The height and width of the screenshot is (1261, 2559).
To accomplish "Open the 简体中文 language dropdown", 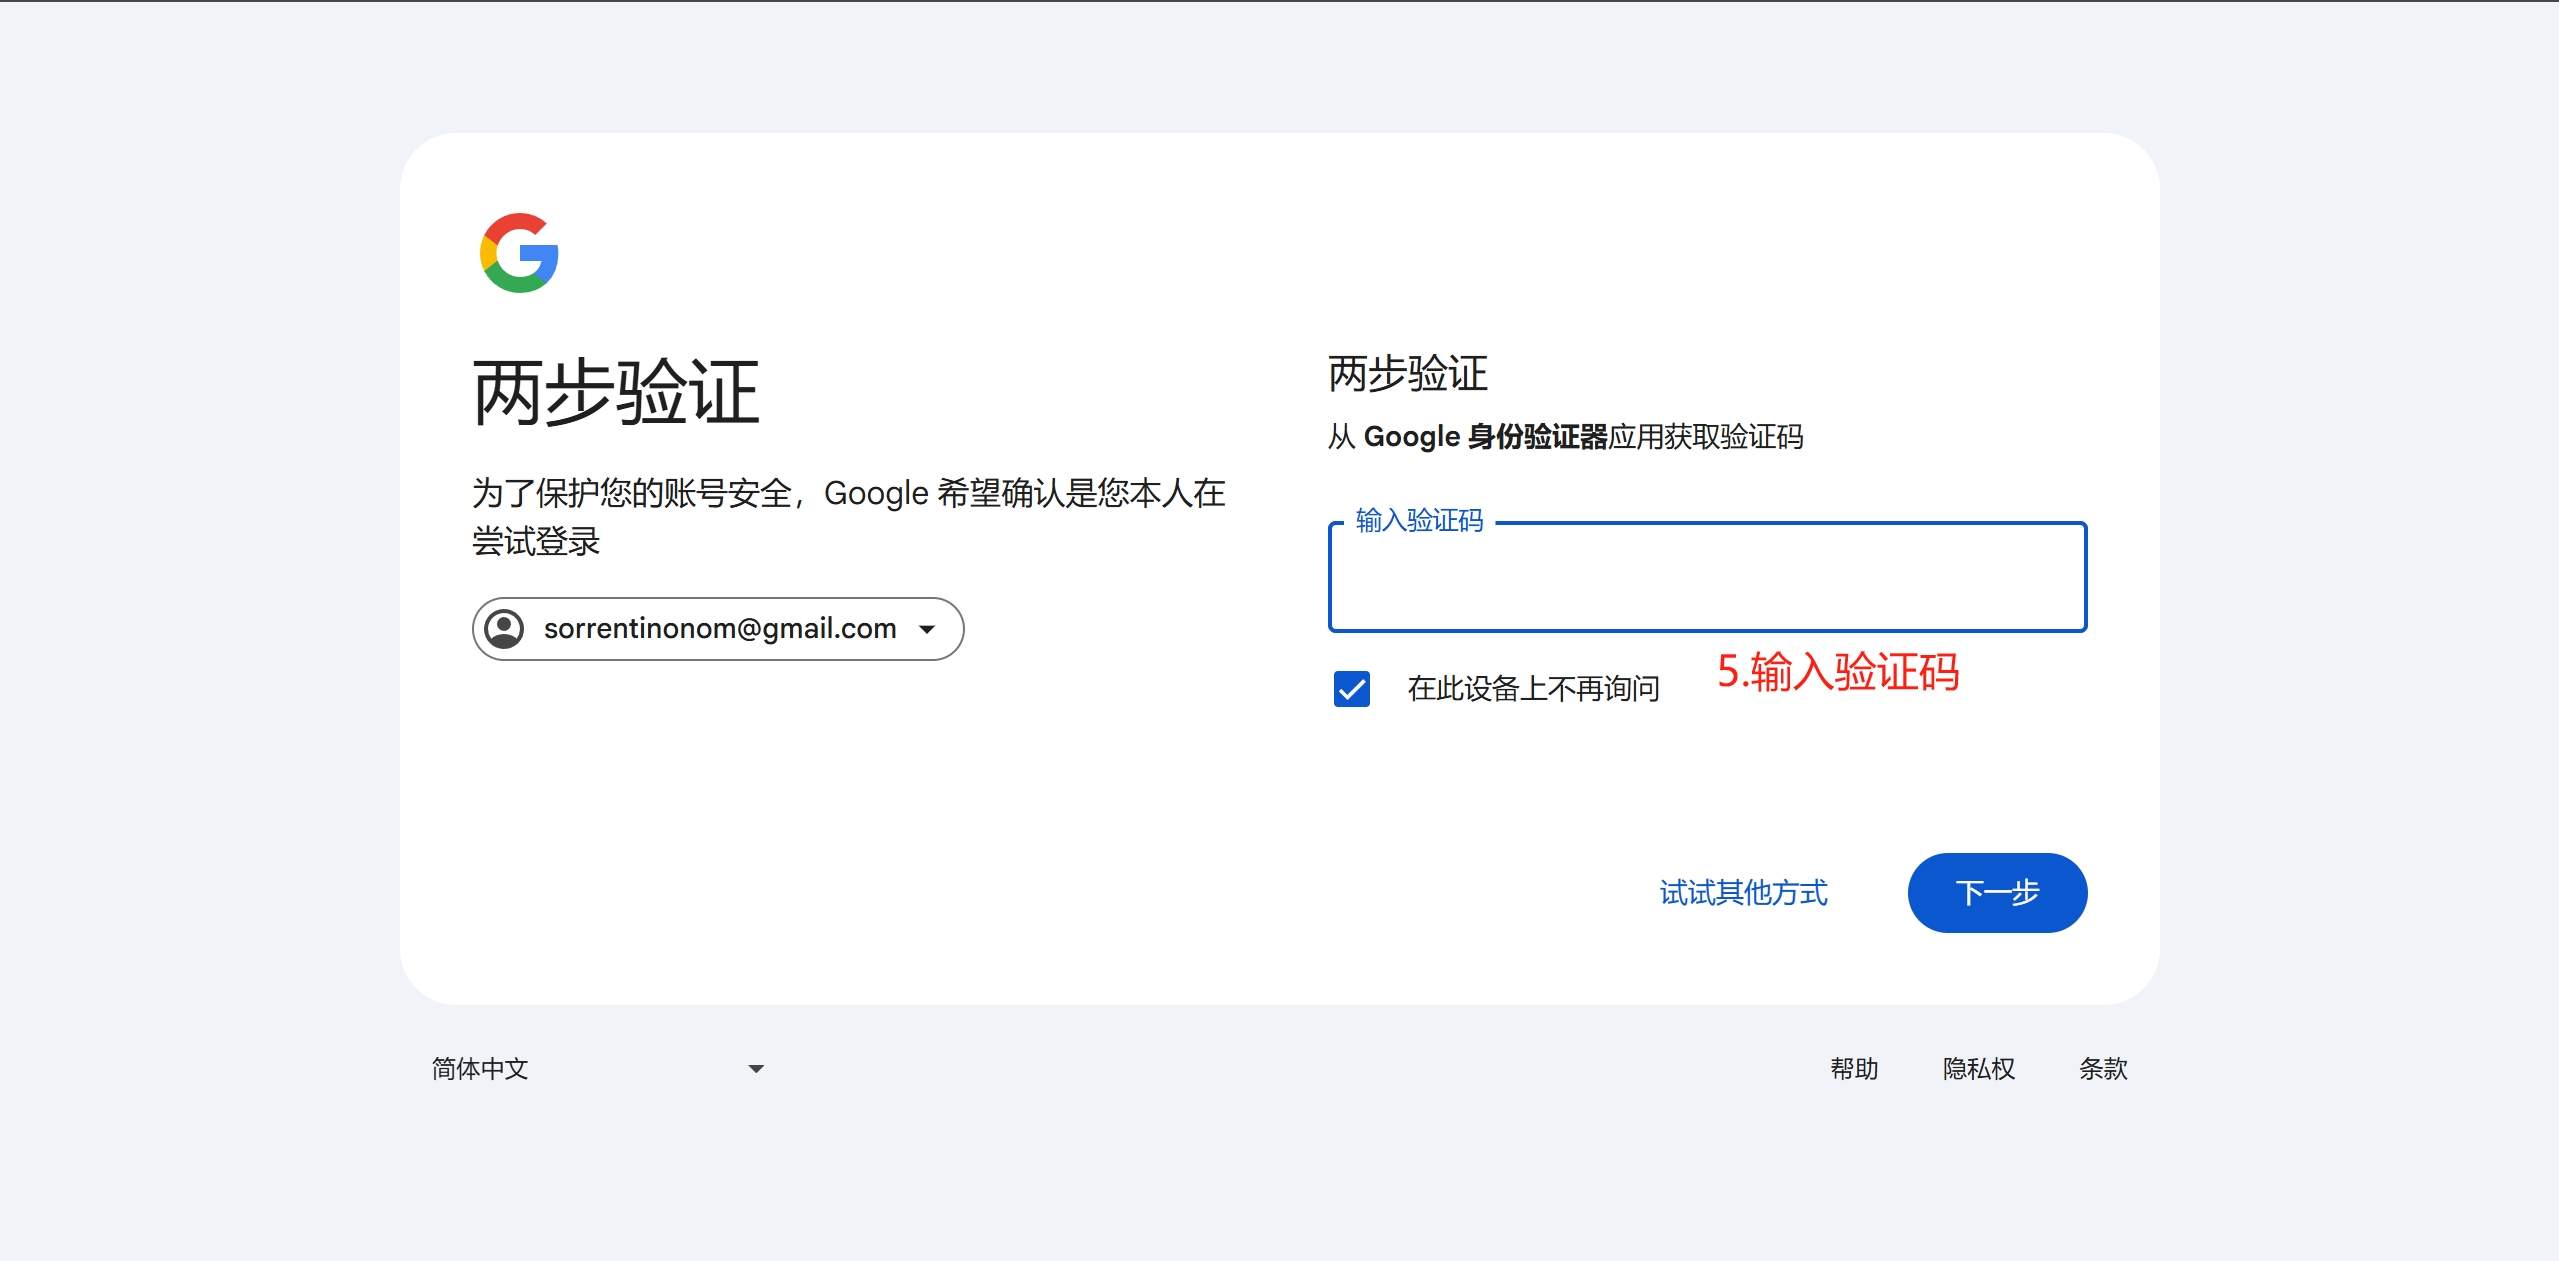I will coord(598,1069).
